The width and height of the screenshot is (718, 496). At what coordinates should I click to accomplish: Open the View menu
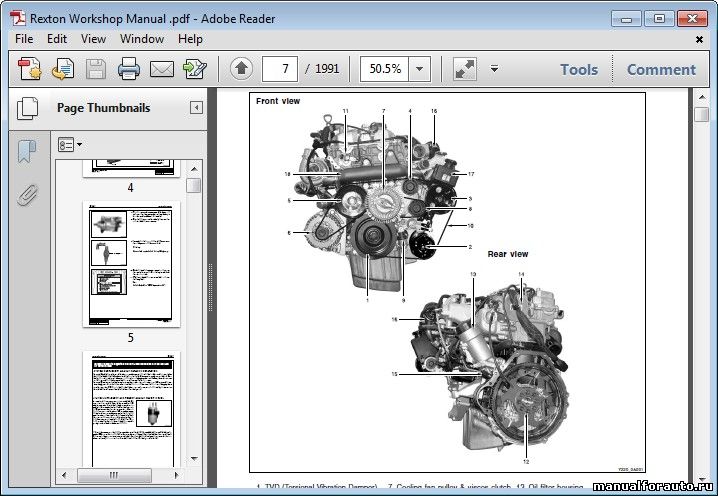coord(93,39)
